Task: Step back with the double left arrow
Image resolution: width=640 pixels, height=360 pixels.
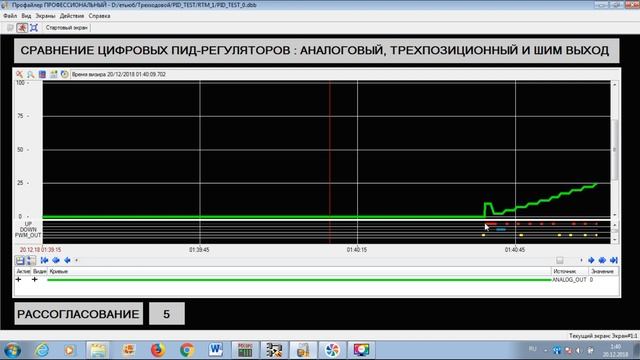Action: [x=56, y=260]
